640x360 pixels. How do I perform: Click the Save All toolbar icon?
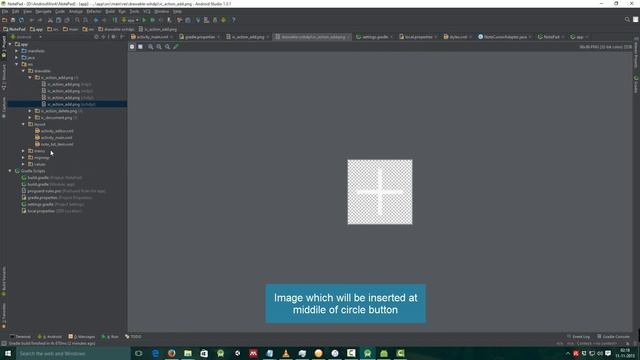click(x=13, y=20)
